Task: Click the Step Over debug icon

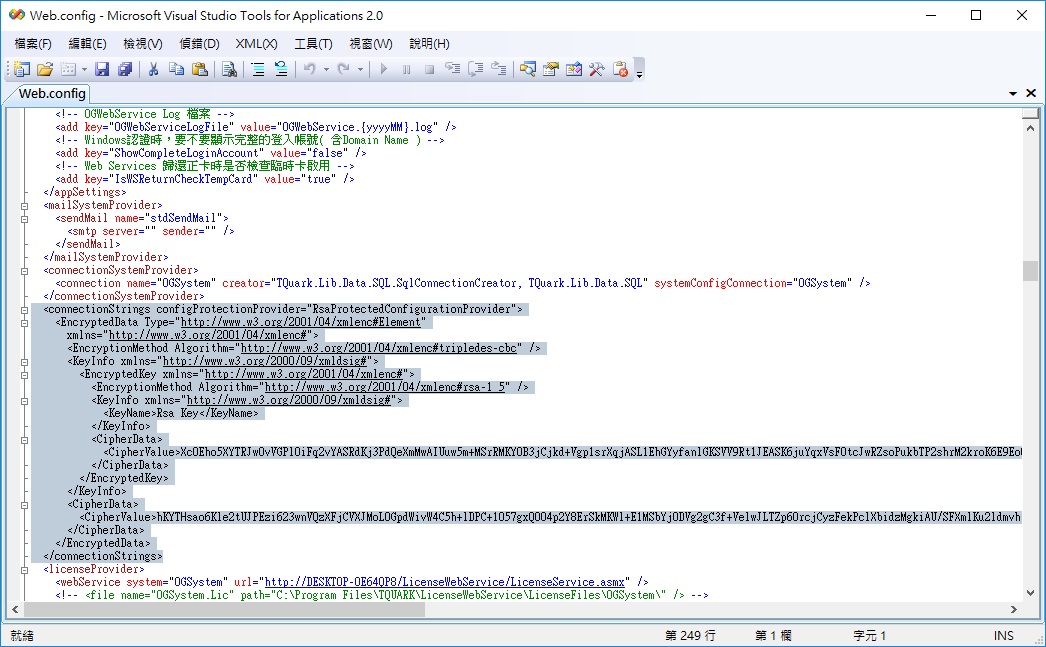Action: click(476, 69)
